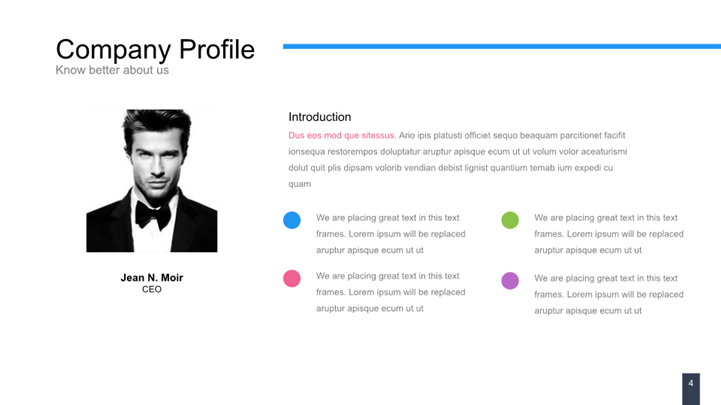Click the "Company Profile" title
Image resolution: width=721 pixels, height=405 pixels.
(x=155, y=49)
